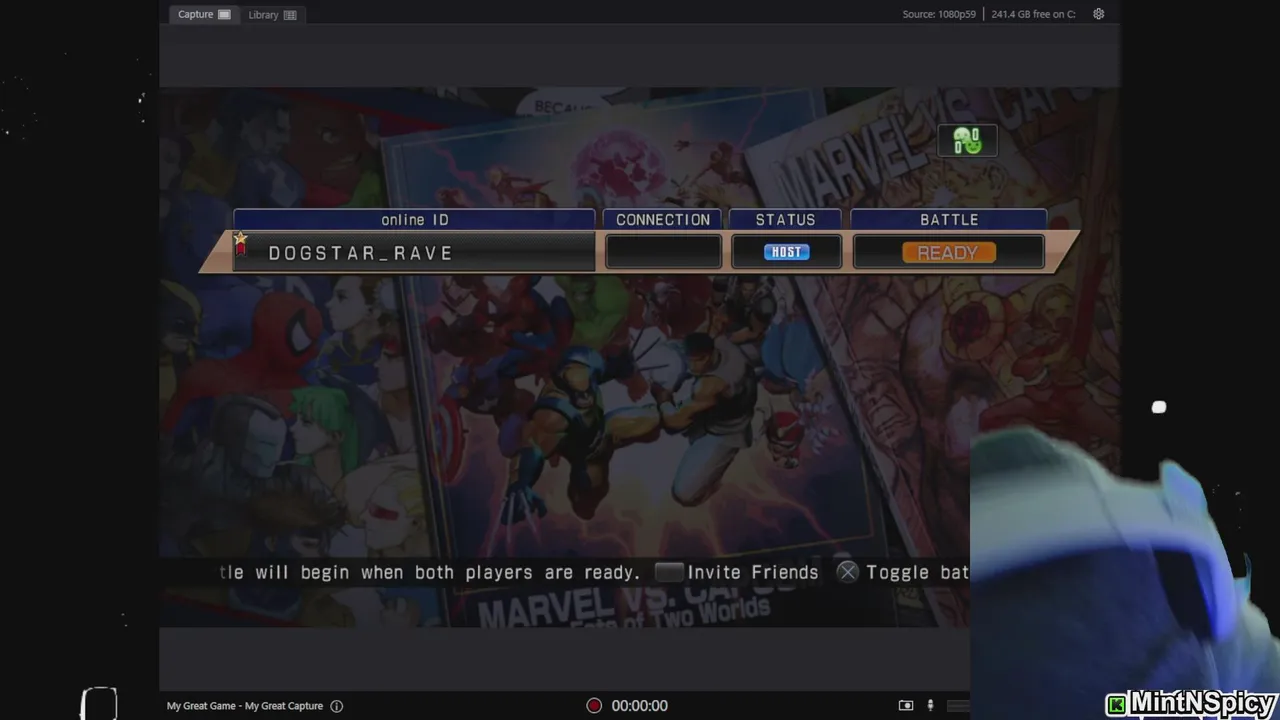Click the online ID column header
The image size is (1280, 720).
pyautogui.click(x=414, y=219)
